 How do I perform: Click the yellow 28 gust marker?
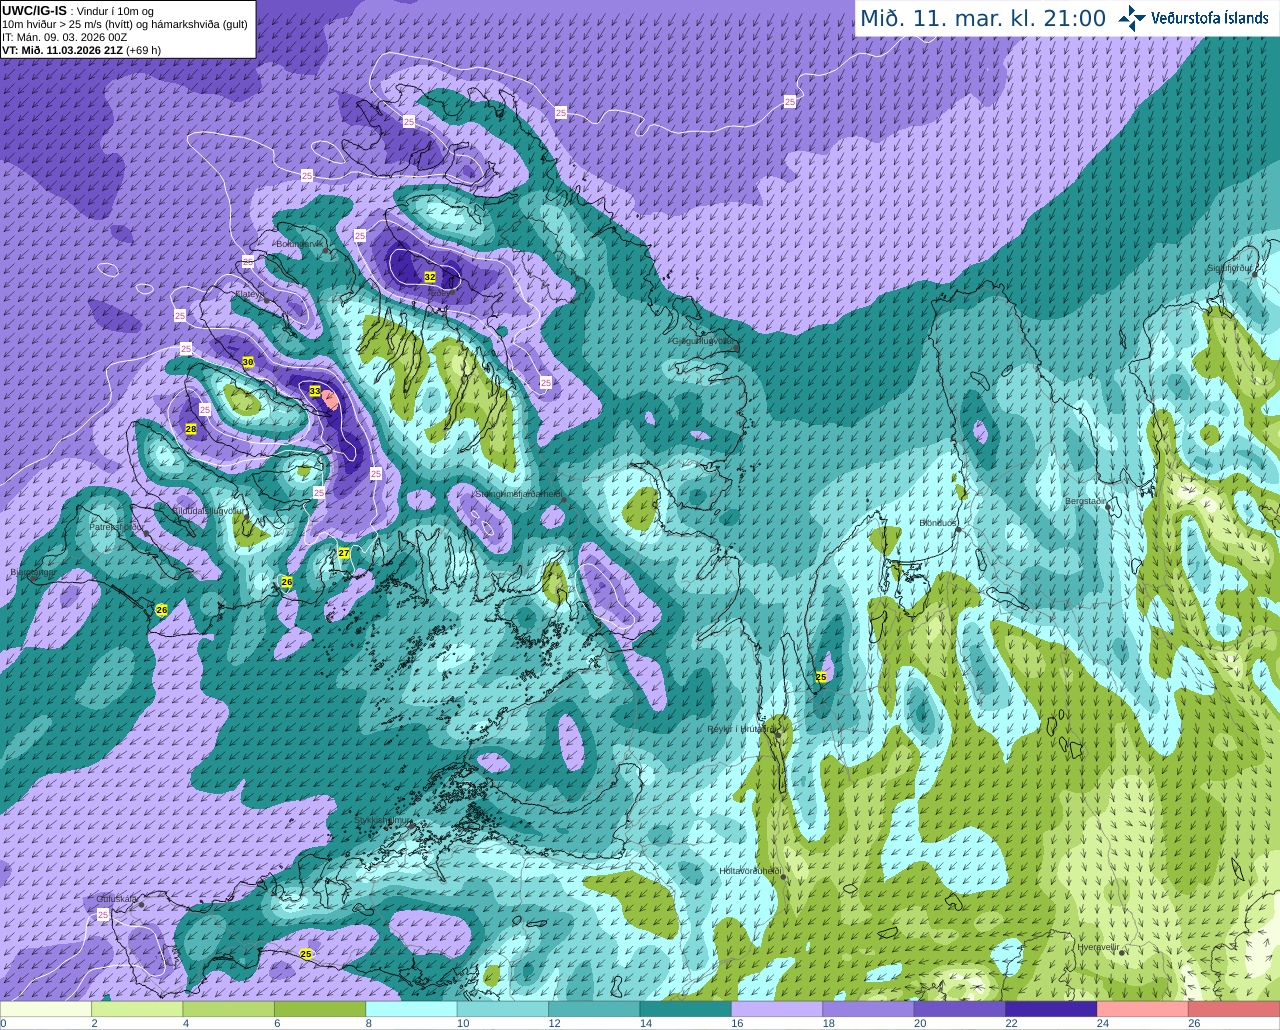point(191,429)
